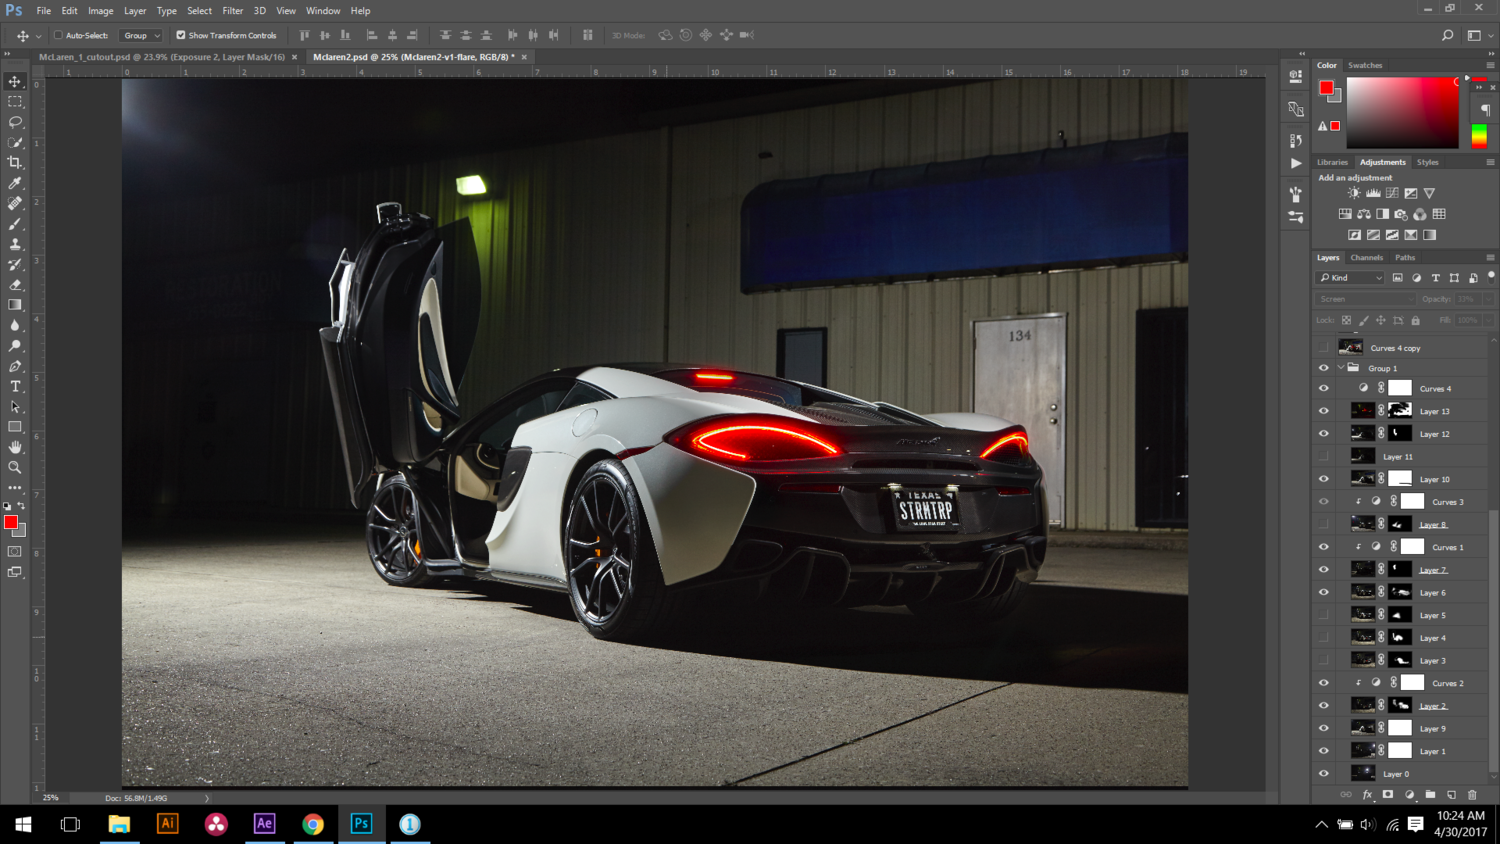The image size is (1500, 844).
Task: Open Chrome from the taskbar
Action: (x=313, y=824)
